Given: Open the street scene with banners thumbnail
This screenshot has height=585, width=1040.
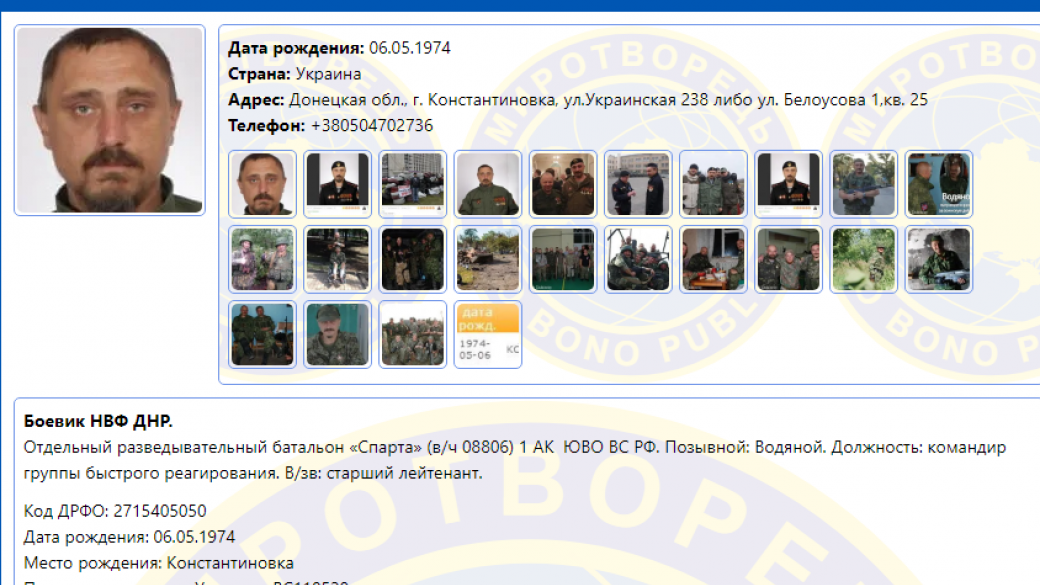Looking at the screenshot, I should point(413,184).
